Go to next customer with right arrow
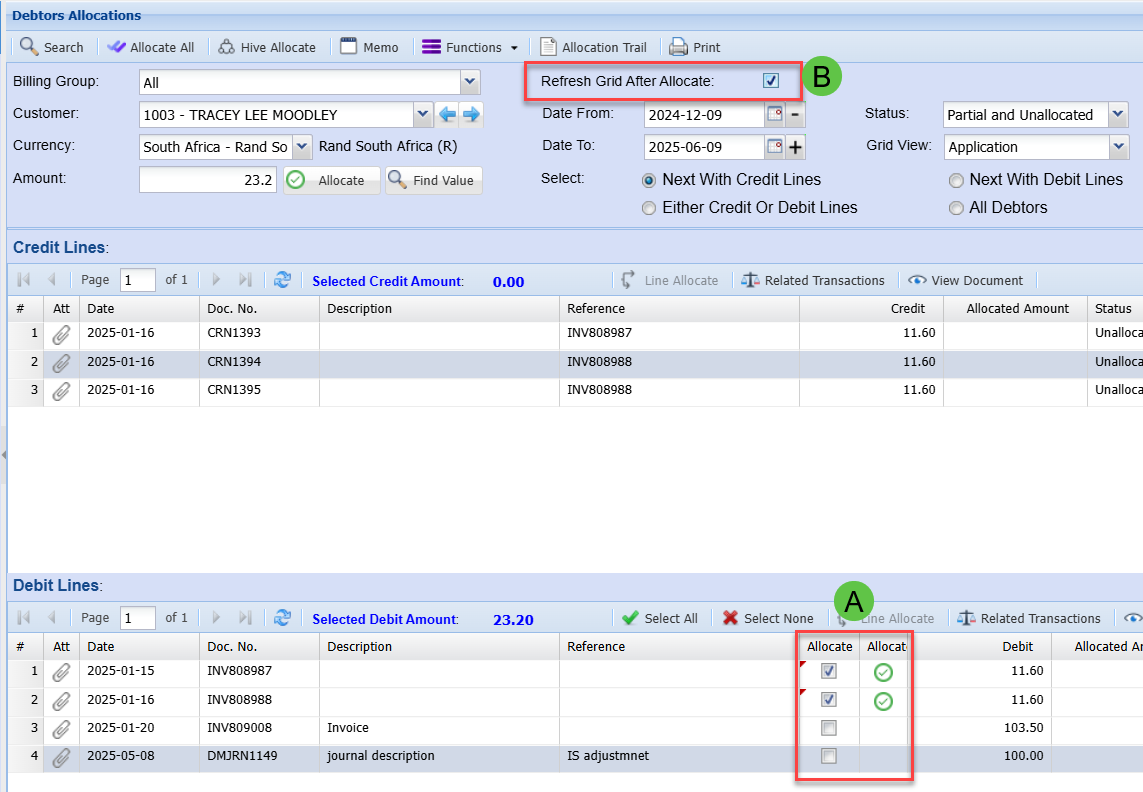The image size is (1143, 792). (471, 115)
